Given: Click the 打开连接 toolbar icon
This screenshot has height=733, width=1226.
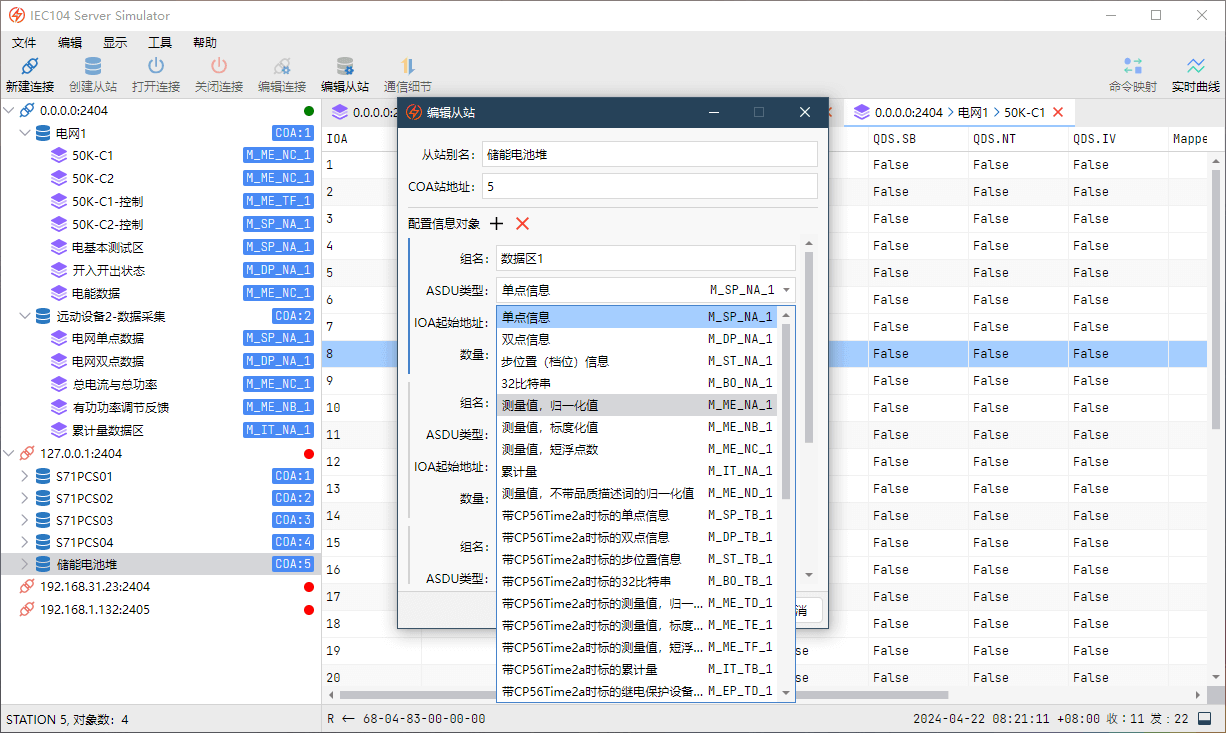Looking at the screenshot, I should click(155, 67).
